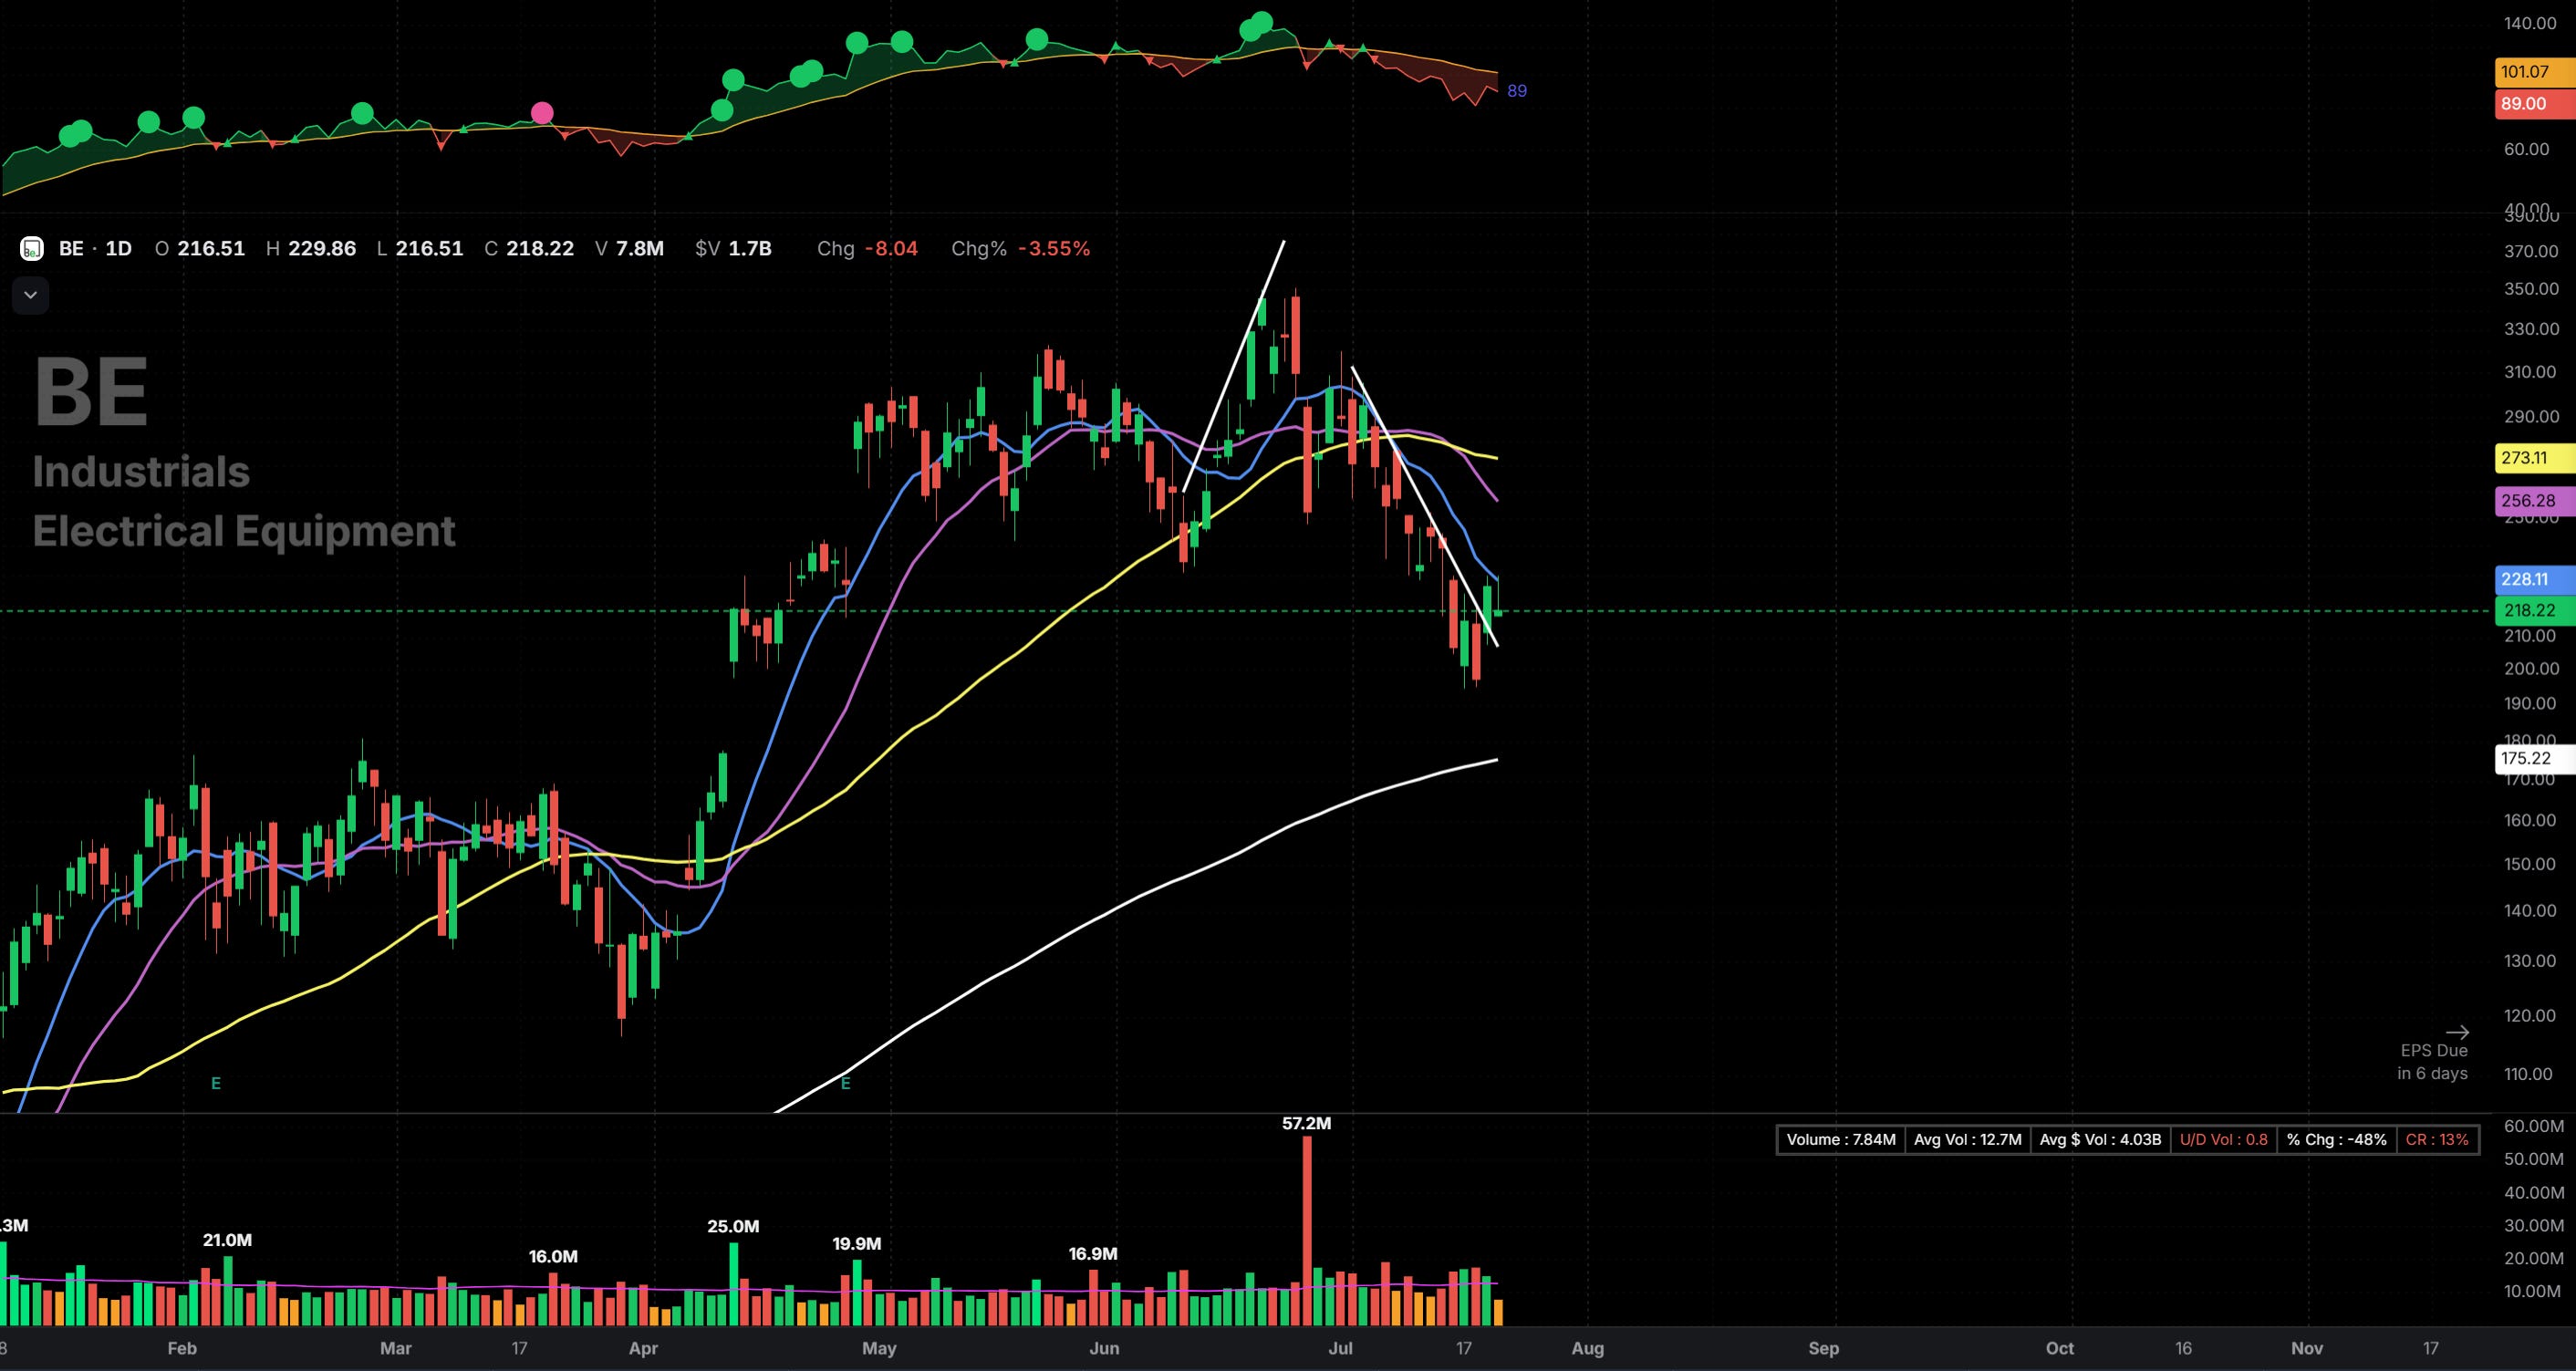
Task: Click the '21.0M' volume label
Action: (x=227, y=1240)
